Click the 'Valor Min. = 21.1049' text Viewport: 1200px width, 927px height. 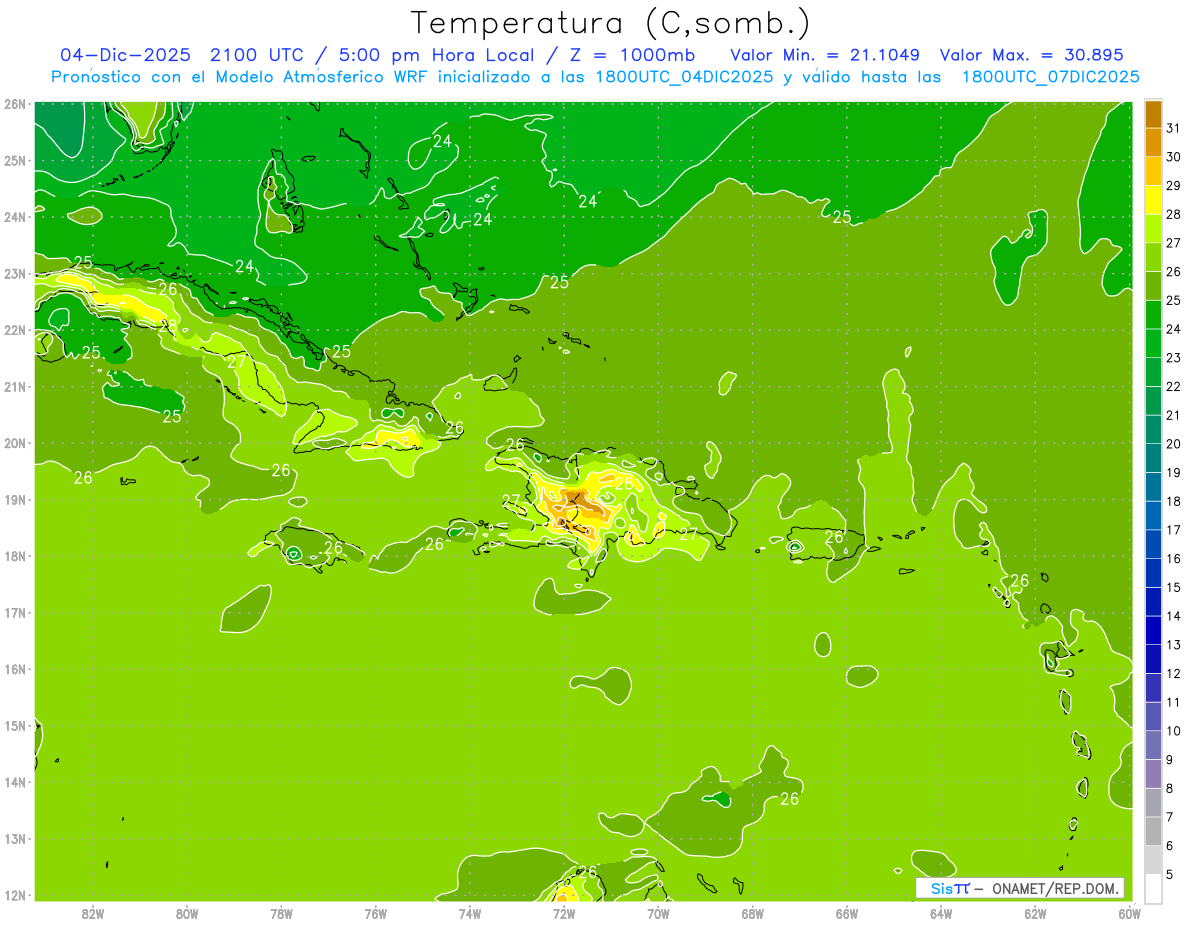click(x=825, y=54)
